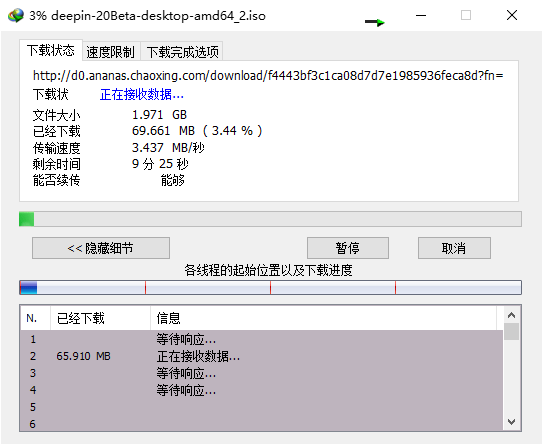
Task: Click the scrollbar down arrow in thread list
Action: coord(511,422)
